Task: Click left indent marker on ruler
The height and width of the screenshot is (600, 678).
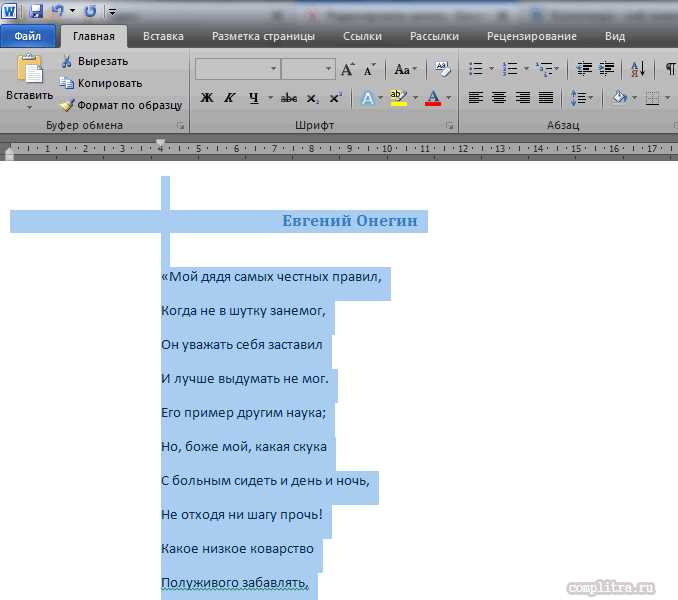Action: pos(9,154)
